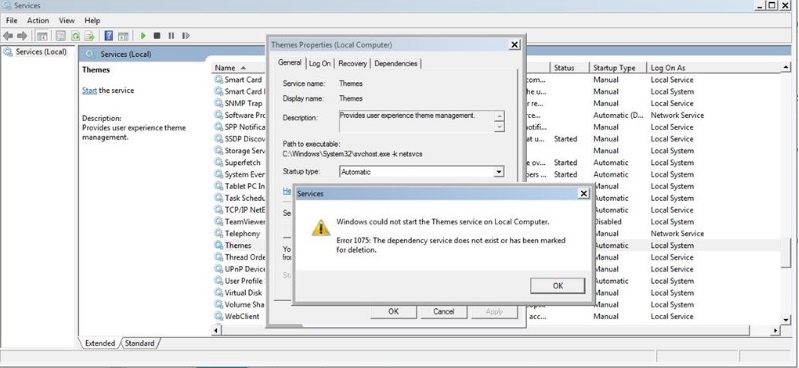Select the Themes row in services list
Viewport: 799px width, 368px height.
click(x=497, y=245)
